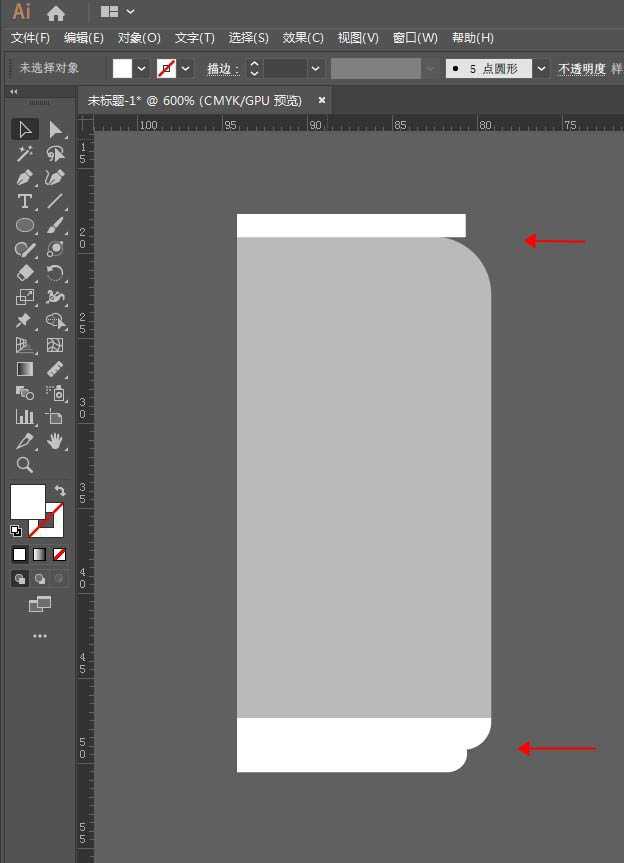624x863 pixels.
Task: Swap fill and stroke colors
Action: (x=59, y=491)
